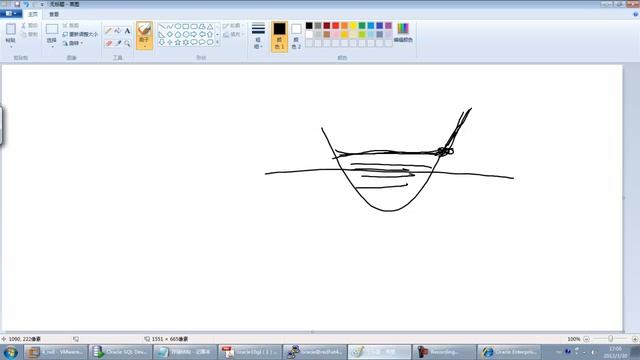
Task: Switch to the Home ribbon tab
Action: [33, 14]
